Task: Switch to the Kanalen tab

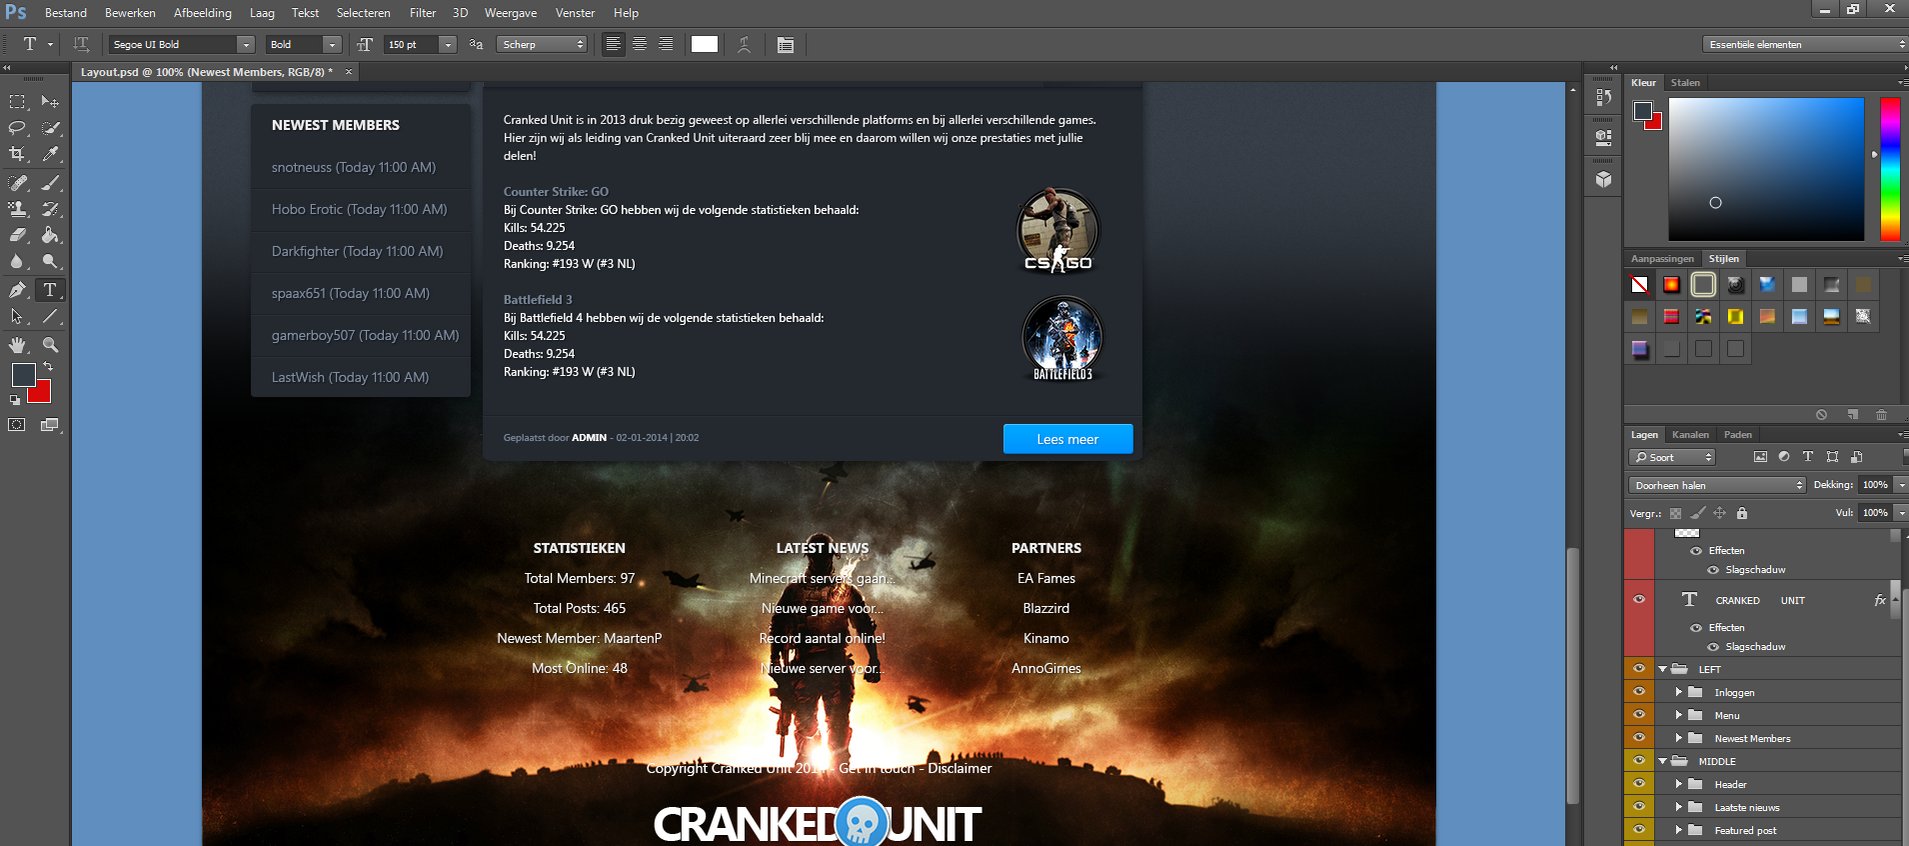Action: tap(1690, 435)
